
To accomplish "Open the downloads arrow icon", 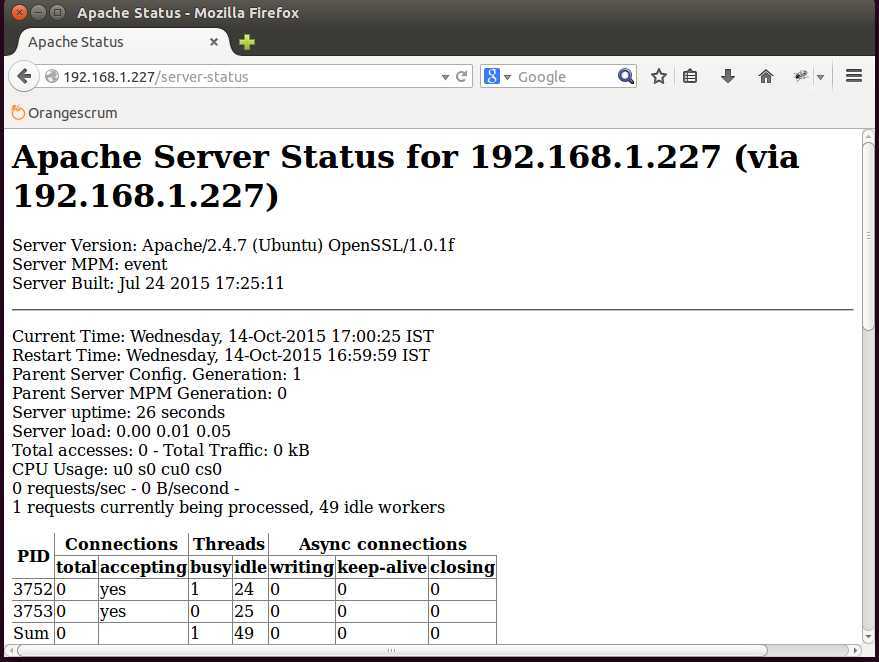I will coord(728,76).
